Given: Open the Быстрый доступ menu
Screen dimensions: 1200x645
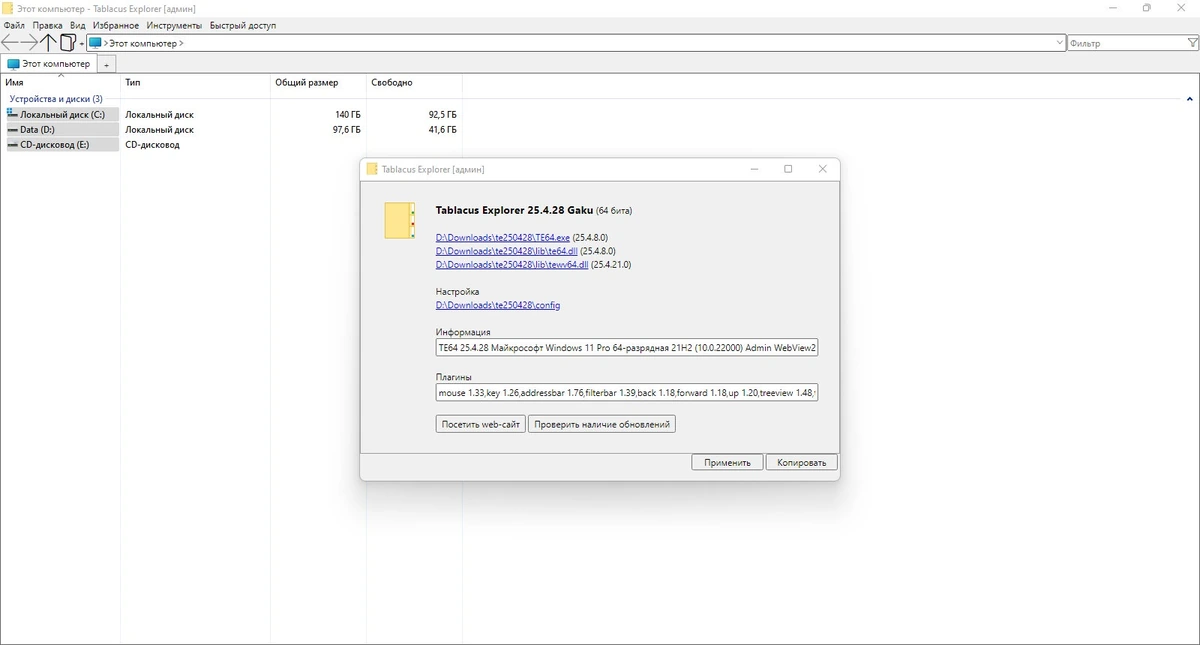Looking at the screenshot, I should (243, 25).
